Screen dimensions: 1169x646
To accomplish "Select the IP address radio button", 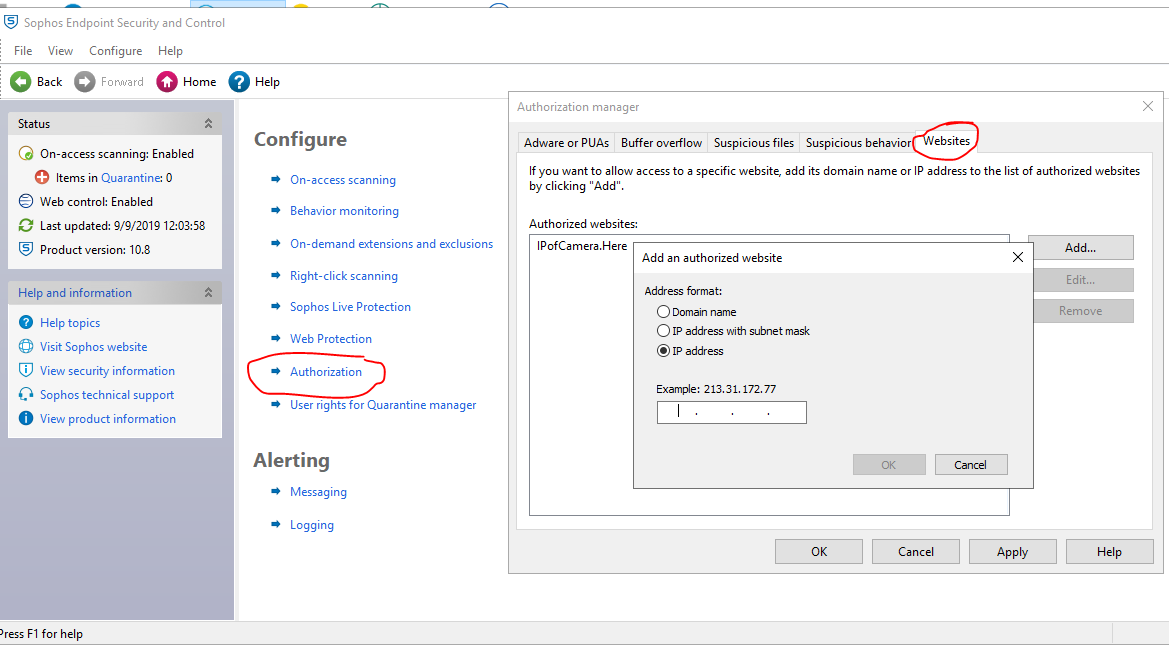I will [663, 351].
